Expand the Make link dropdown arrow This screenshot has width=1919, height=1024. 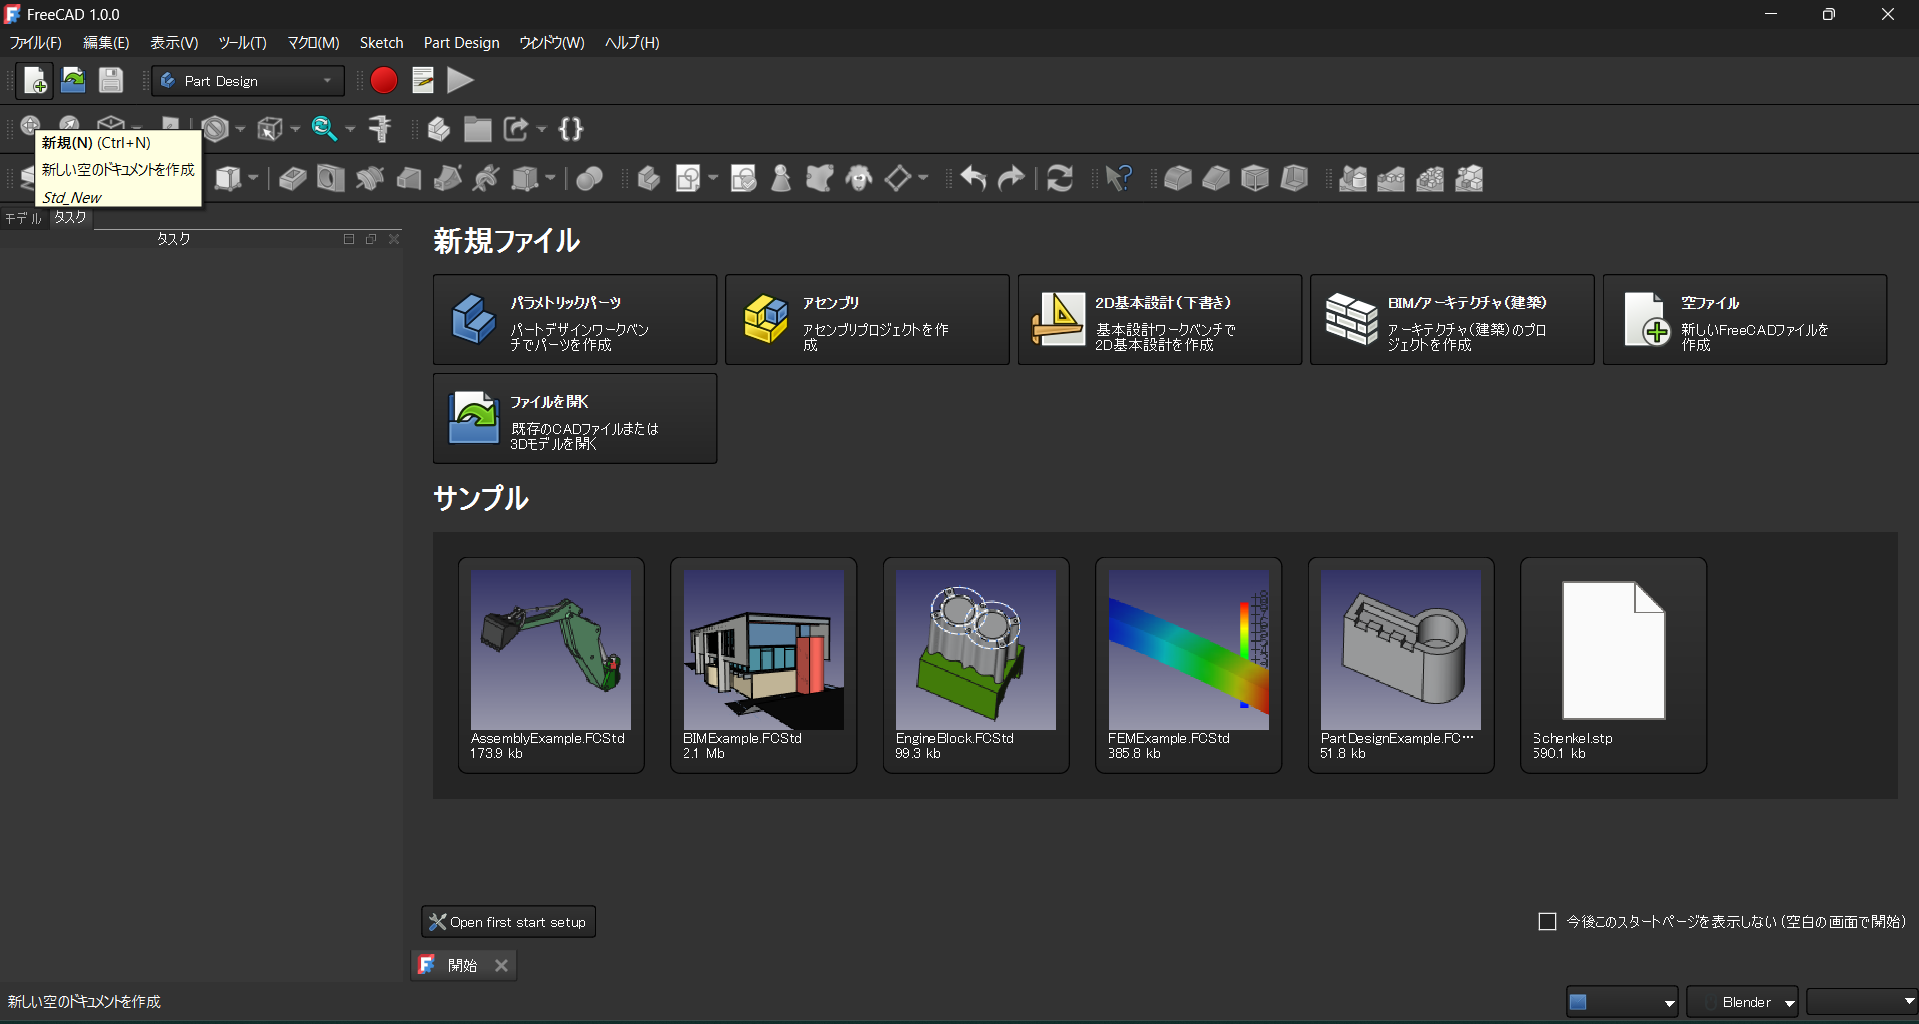542,128
